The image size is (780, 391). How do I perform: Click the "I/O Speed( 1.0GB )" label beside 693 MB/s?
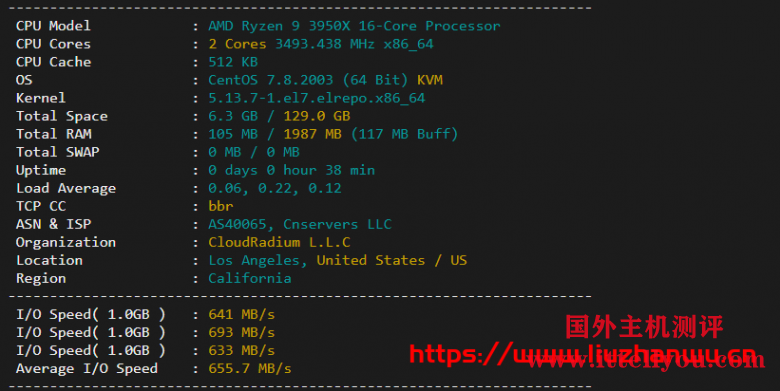[x=91, y=332]
